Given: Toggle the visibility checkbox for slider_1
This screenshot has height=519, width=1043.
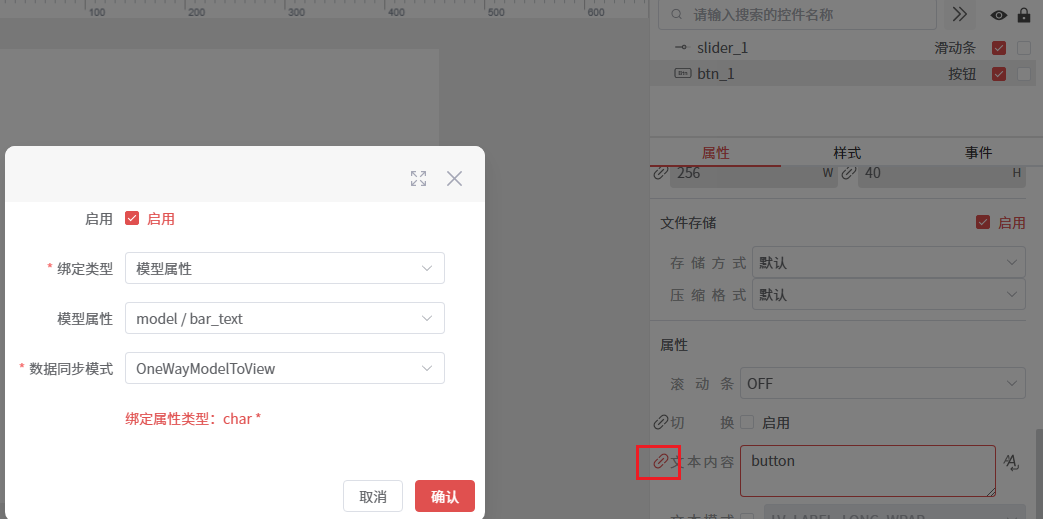Looking at the screenshot, I should 998,48.
